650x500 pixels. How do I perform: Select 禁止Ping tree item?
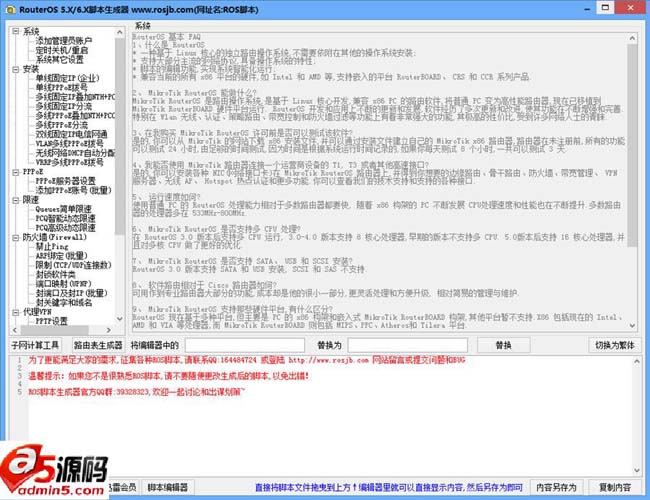[x=52, y=246]
